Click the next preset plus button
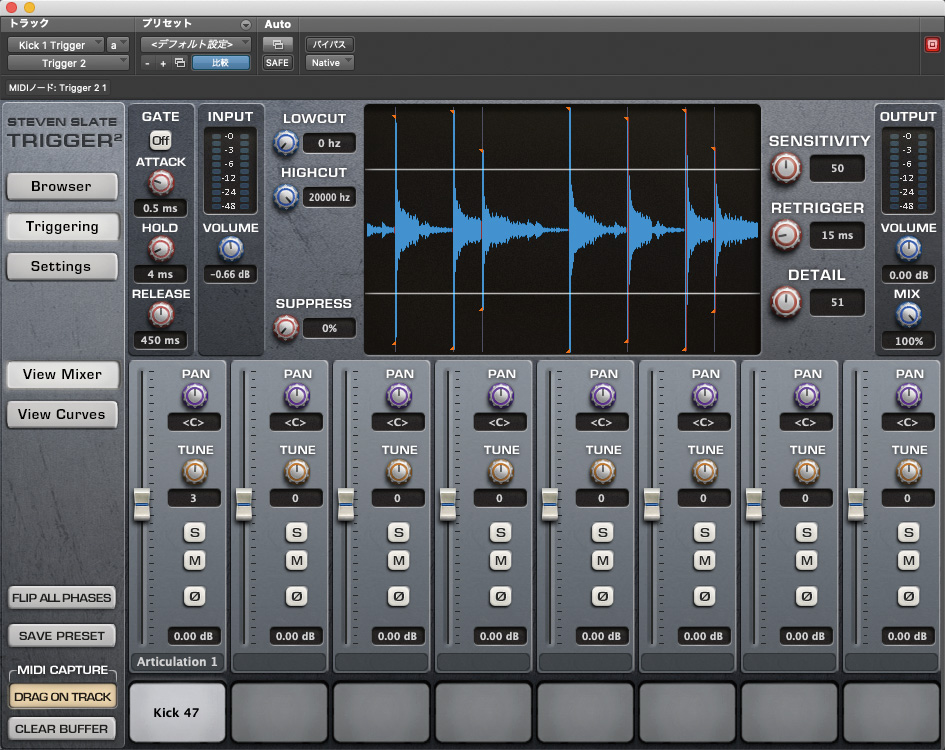Viewport: 945px width, 750px height. (x=163, y=63)
